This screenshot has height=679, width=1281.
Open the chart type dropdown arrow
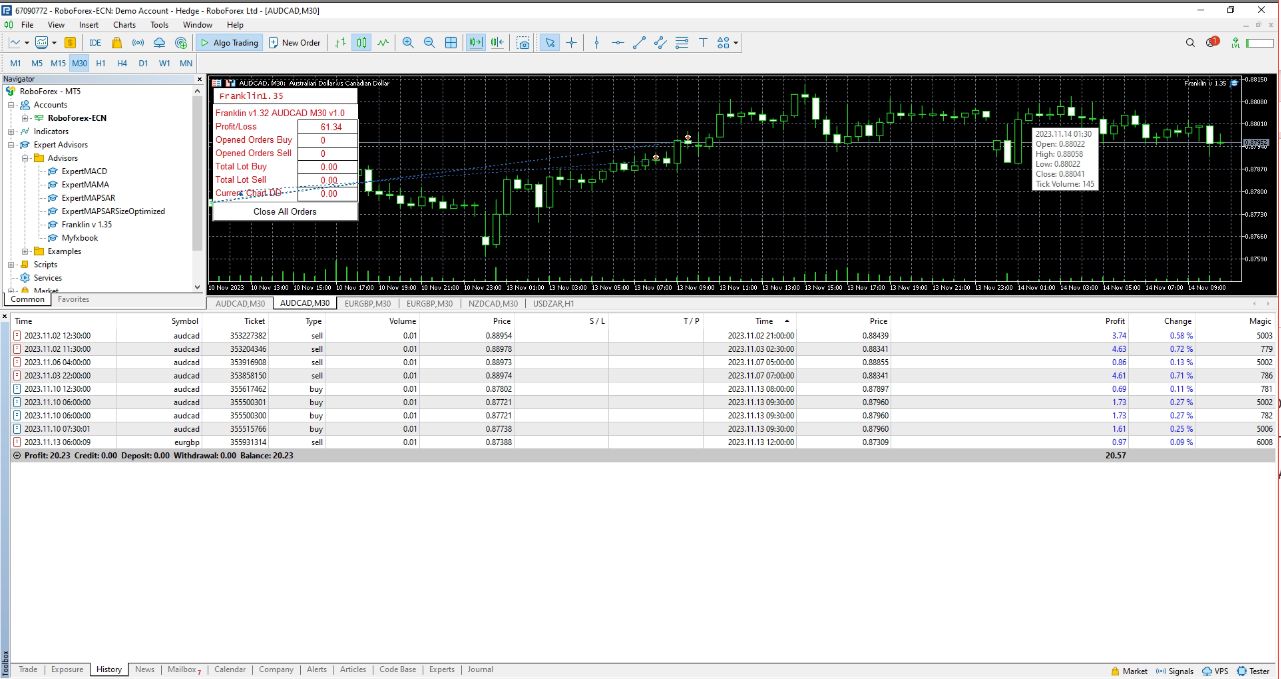tap(27, 43)
